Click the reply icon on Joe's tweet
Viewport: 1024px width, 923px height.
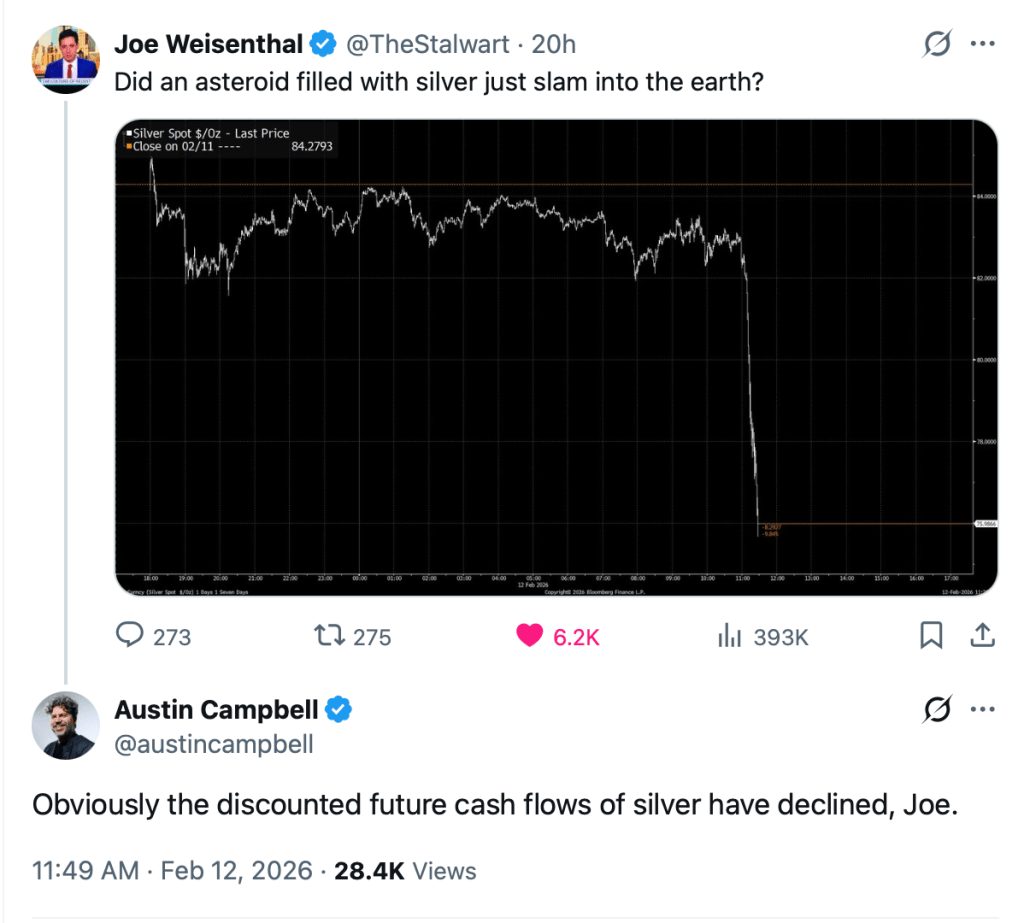[132, 636]
